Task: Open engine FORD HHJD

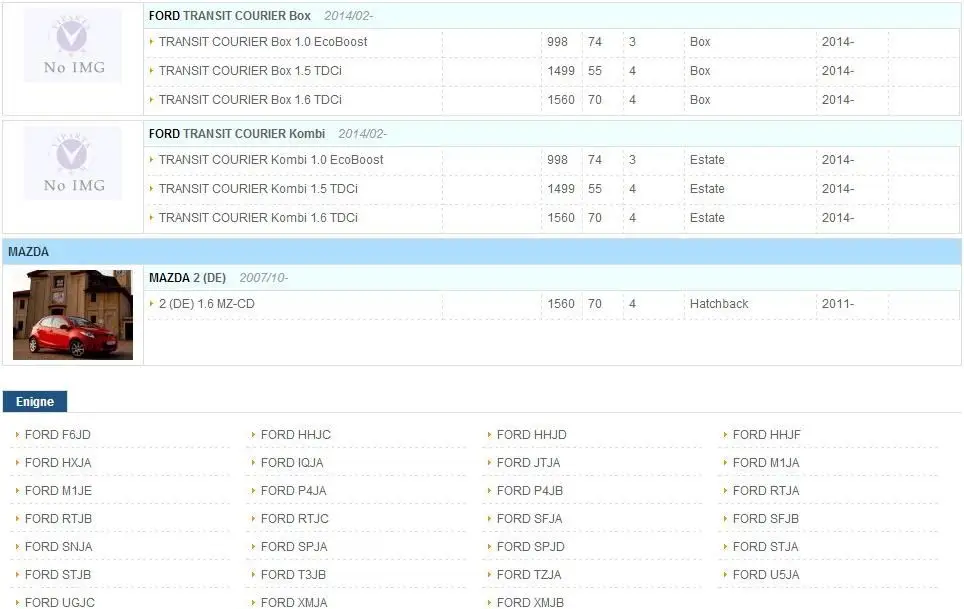Action: (532, 435)
